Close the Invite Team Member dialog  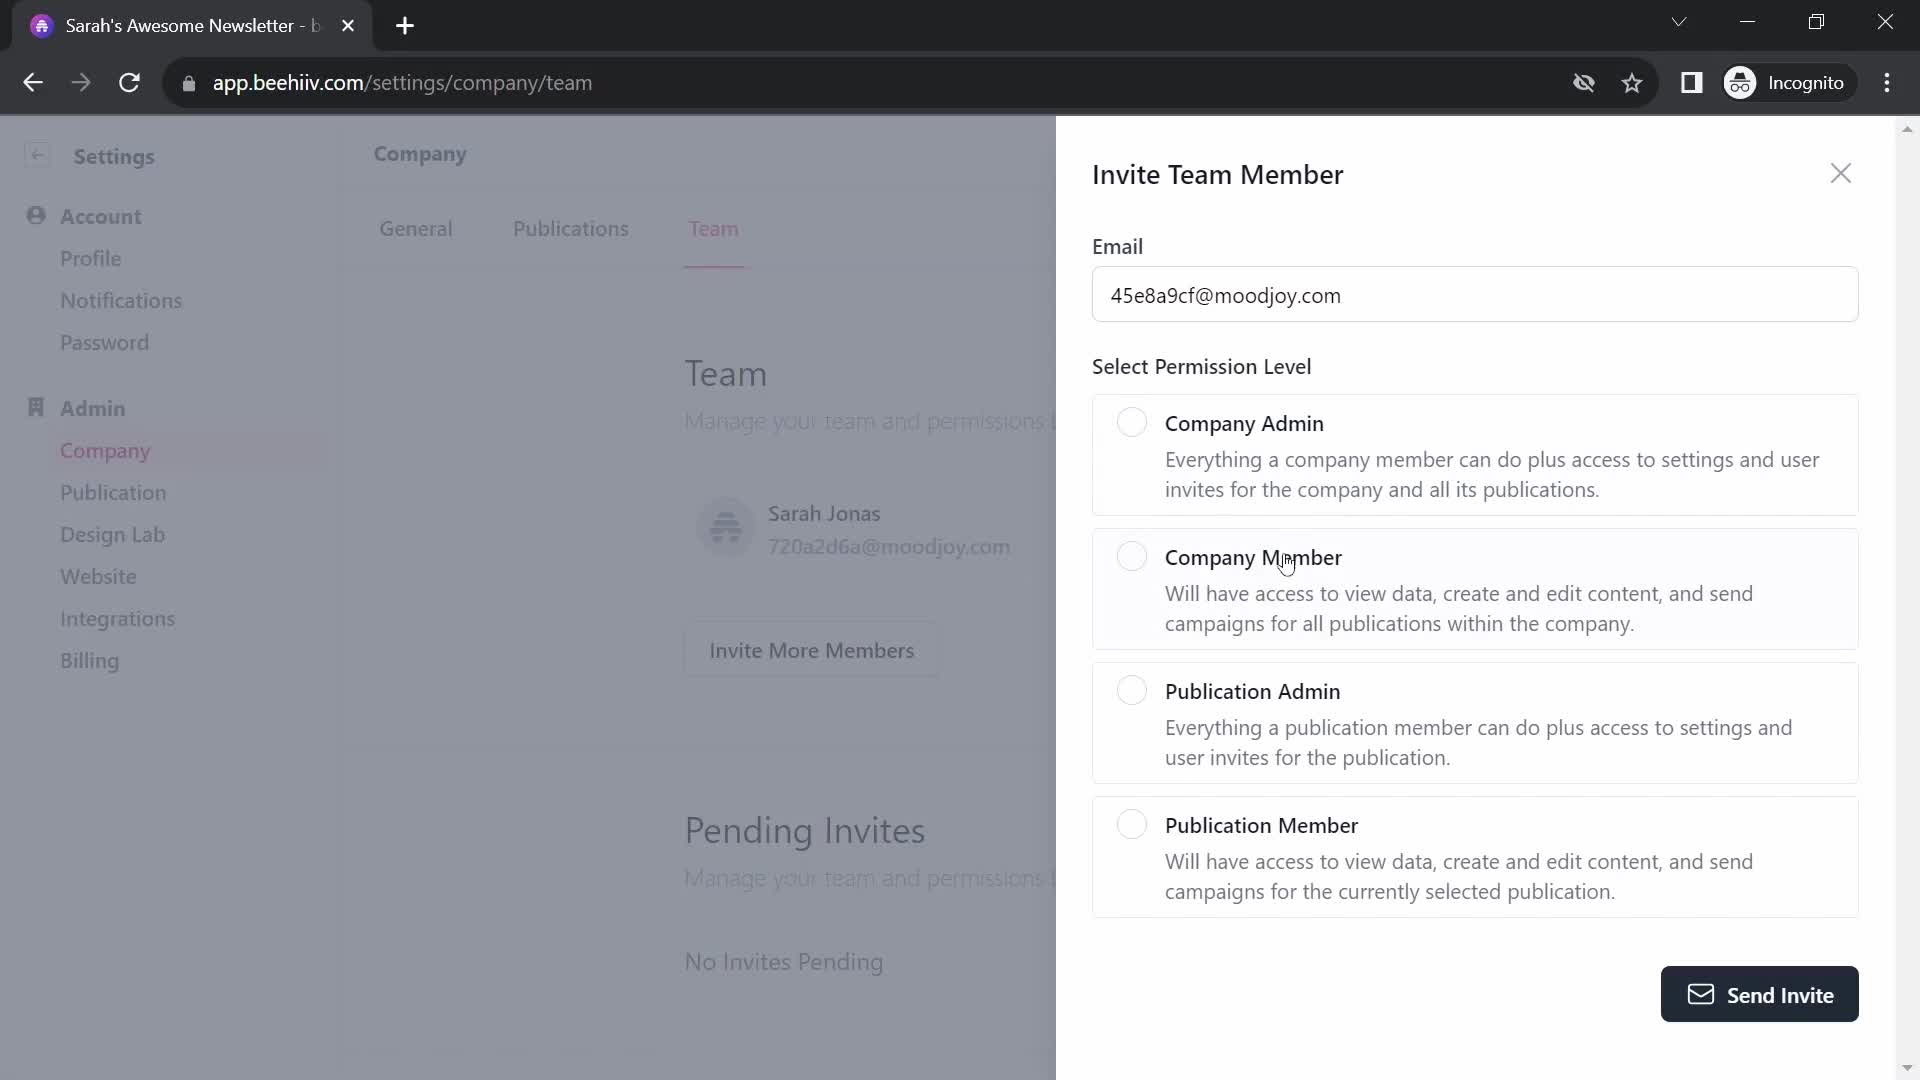(1841, 173)
